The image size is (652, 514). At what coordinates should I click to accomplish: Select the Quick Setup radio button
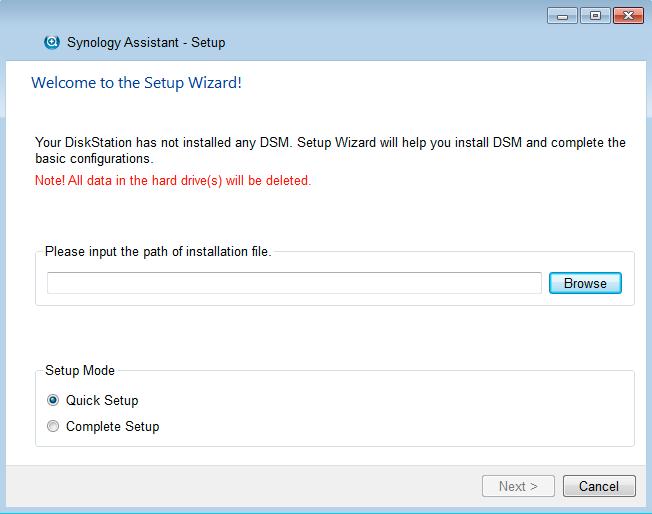(53, 400)
